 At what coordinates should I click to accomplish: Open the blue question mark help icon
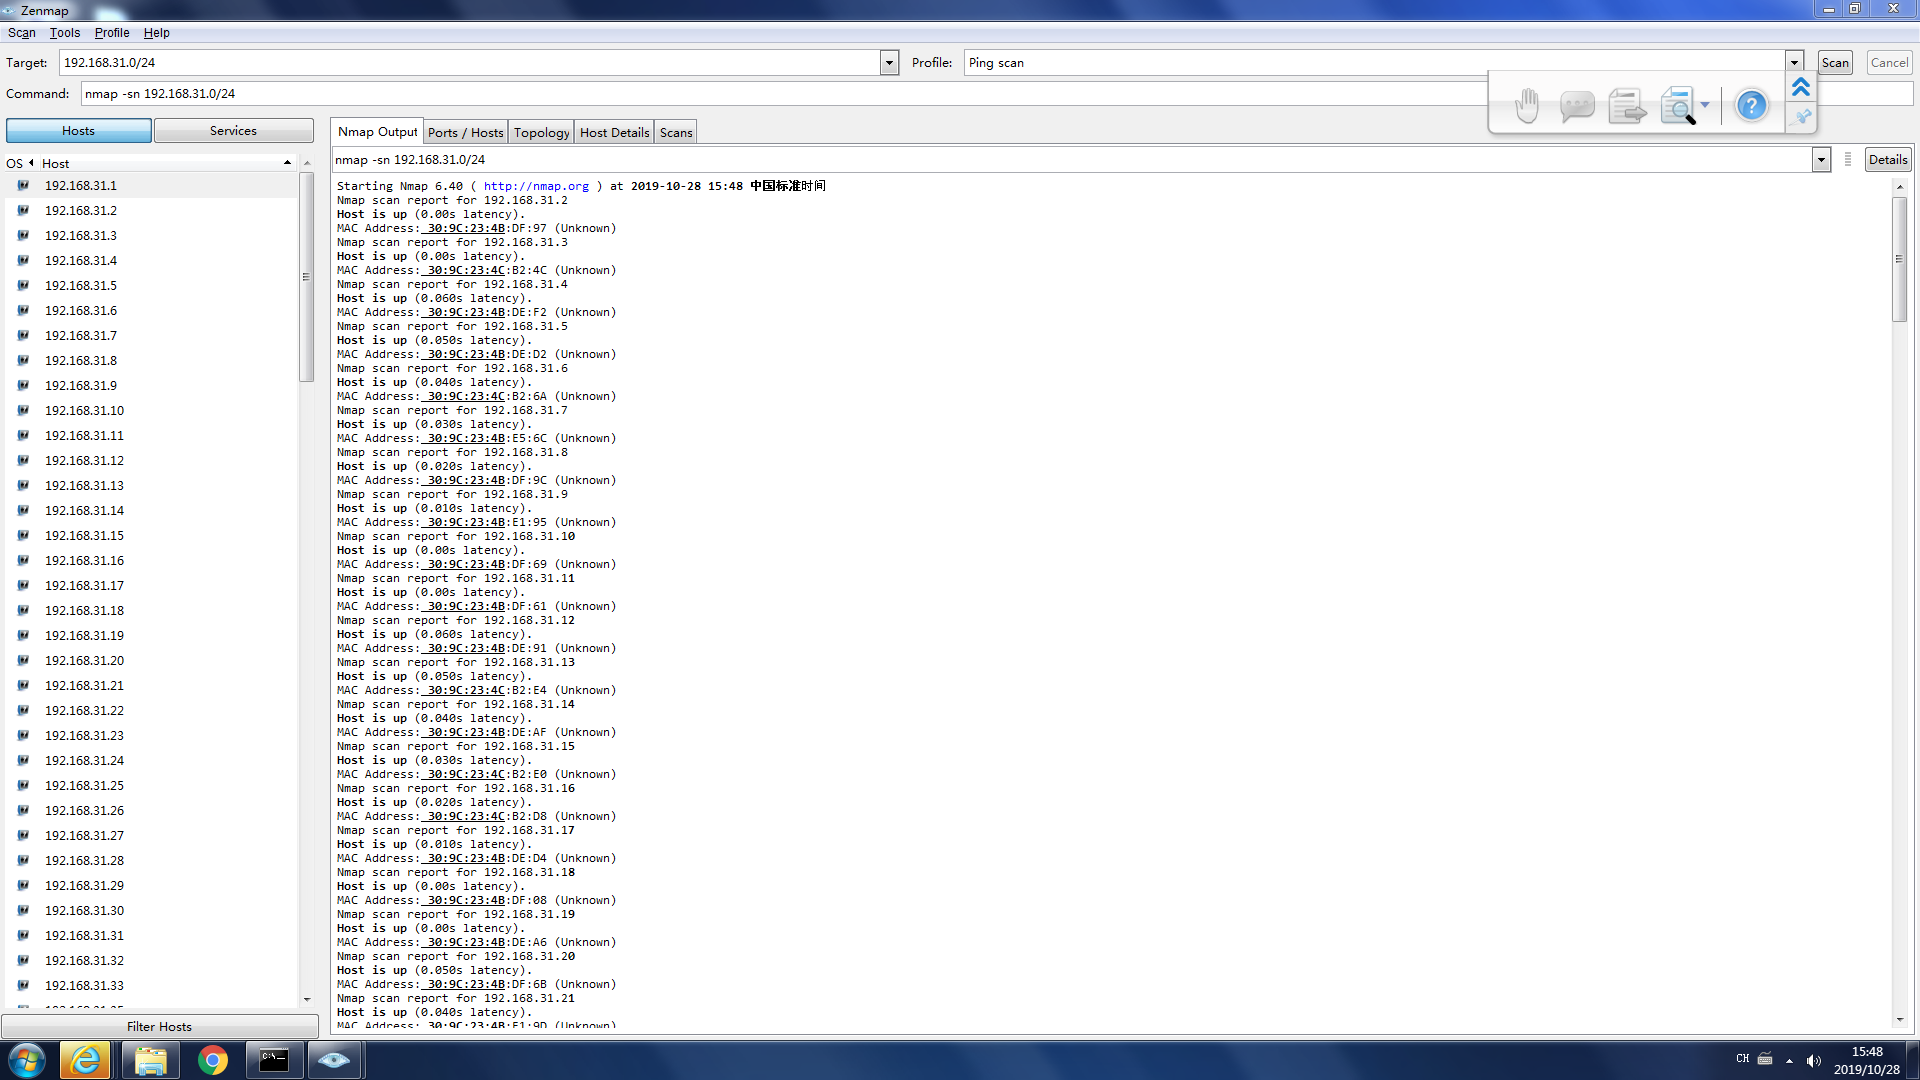pyautogui.click(x=1751, y=105)
